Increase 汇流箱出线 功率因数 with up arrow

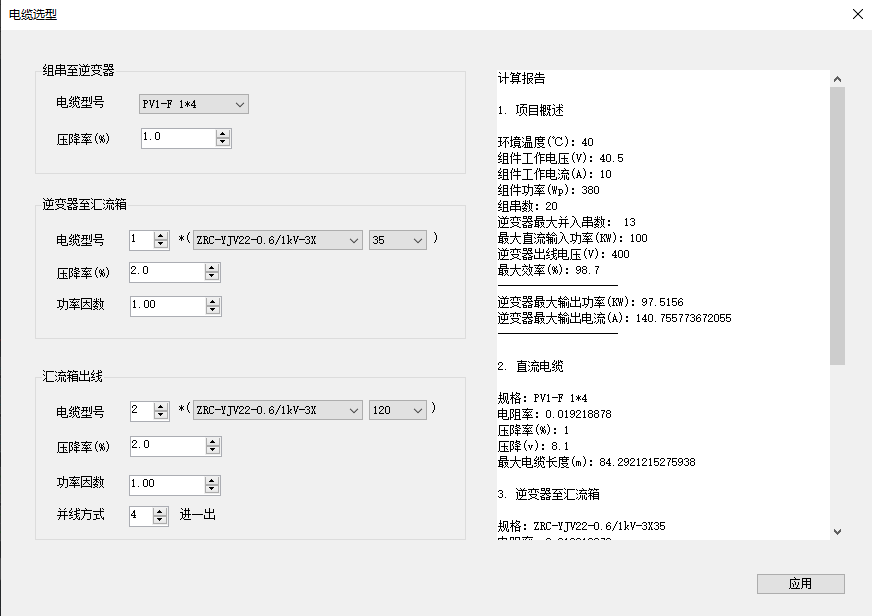212,479
